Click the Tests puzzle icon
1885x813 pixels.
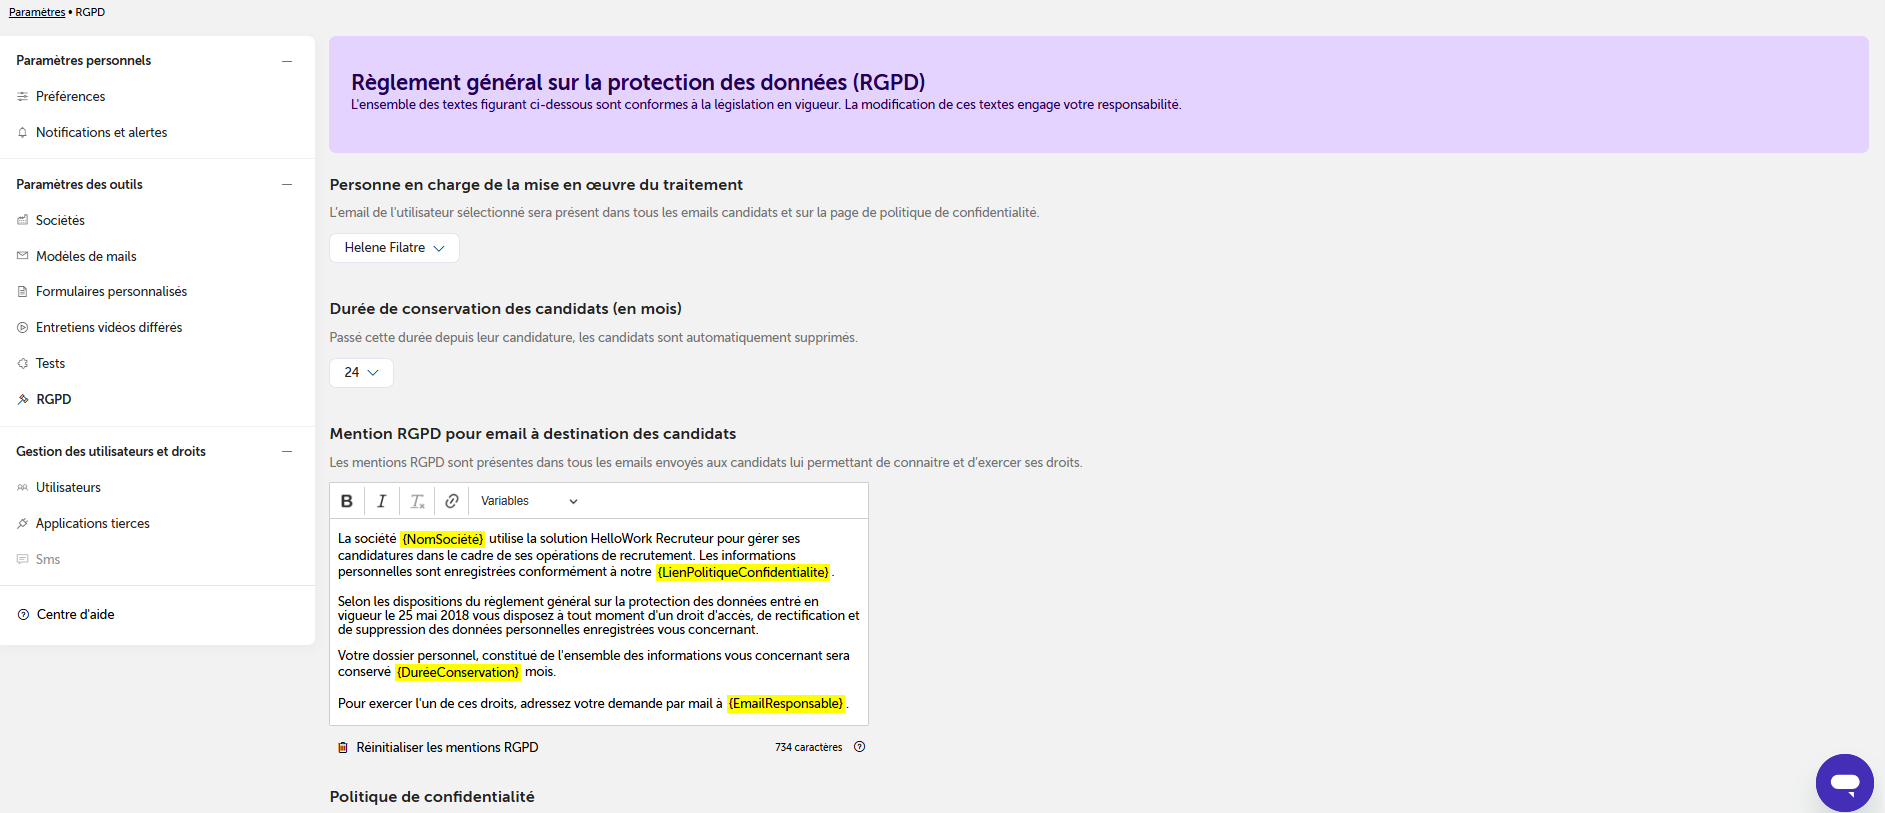tap(22, 364)
